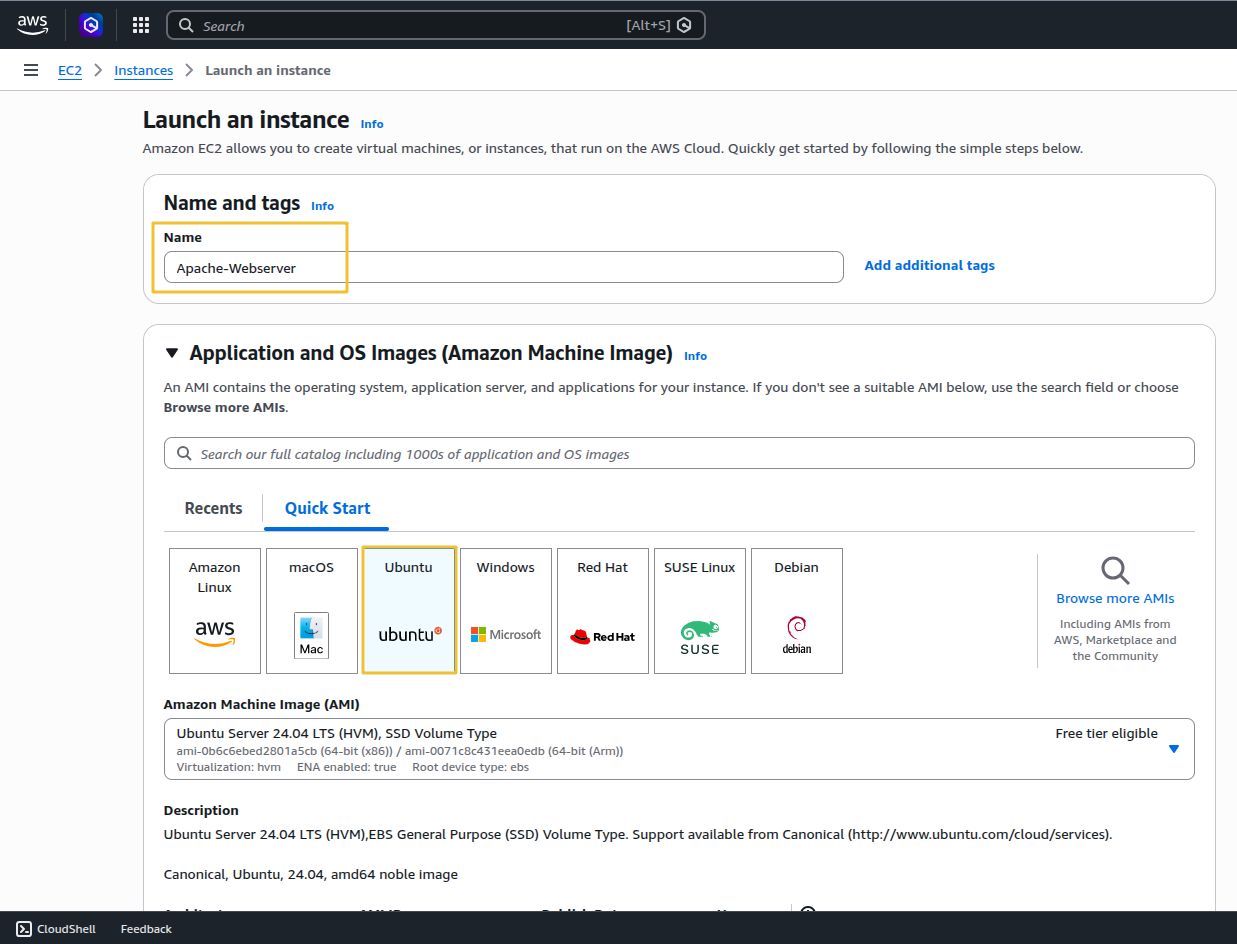Image resolution: width=1237 pixels, height=944 pixels.
Task: Select the Ubuntu AMI icon
Action: [x=409, y=610]
